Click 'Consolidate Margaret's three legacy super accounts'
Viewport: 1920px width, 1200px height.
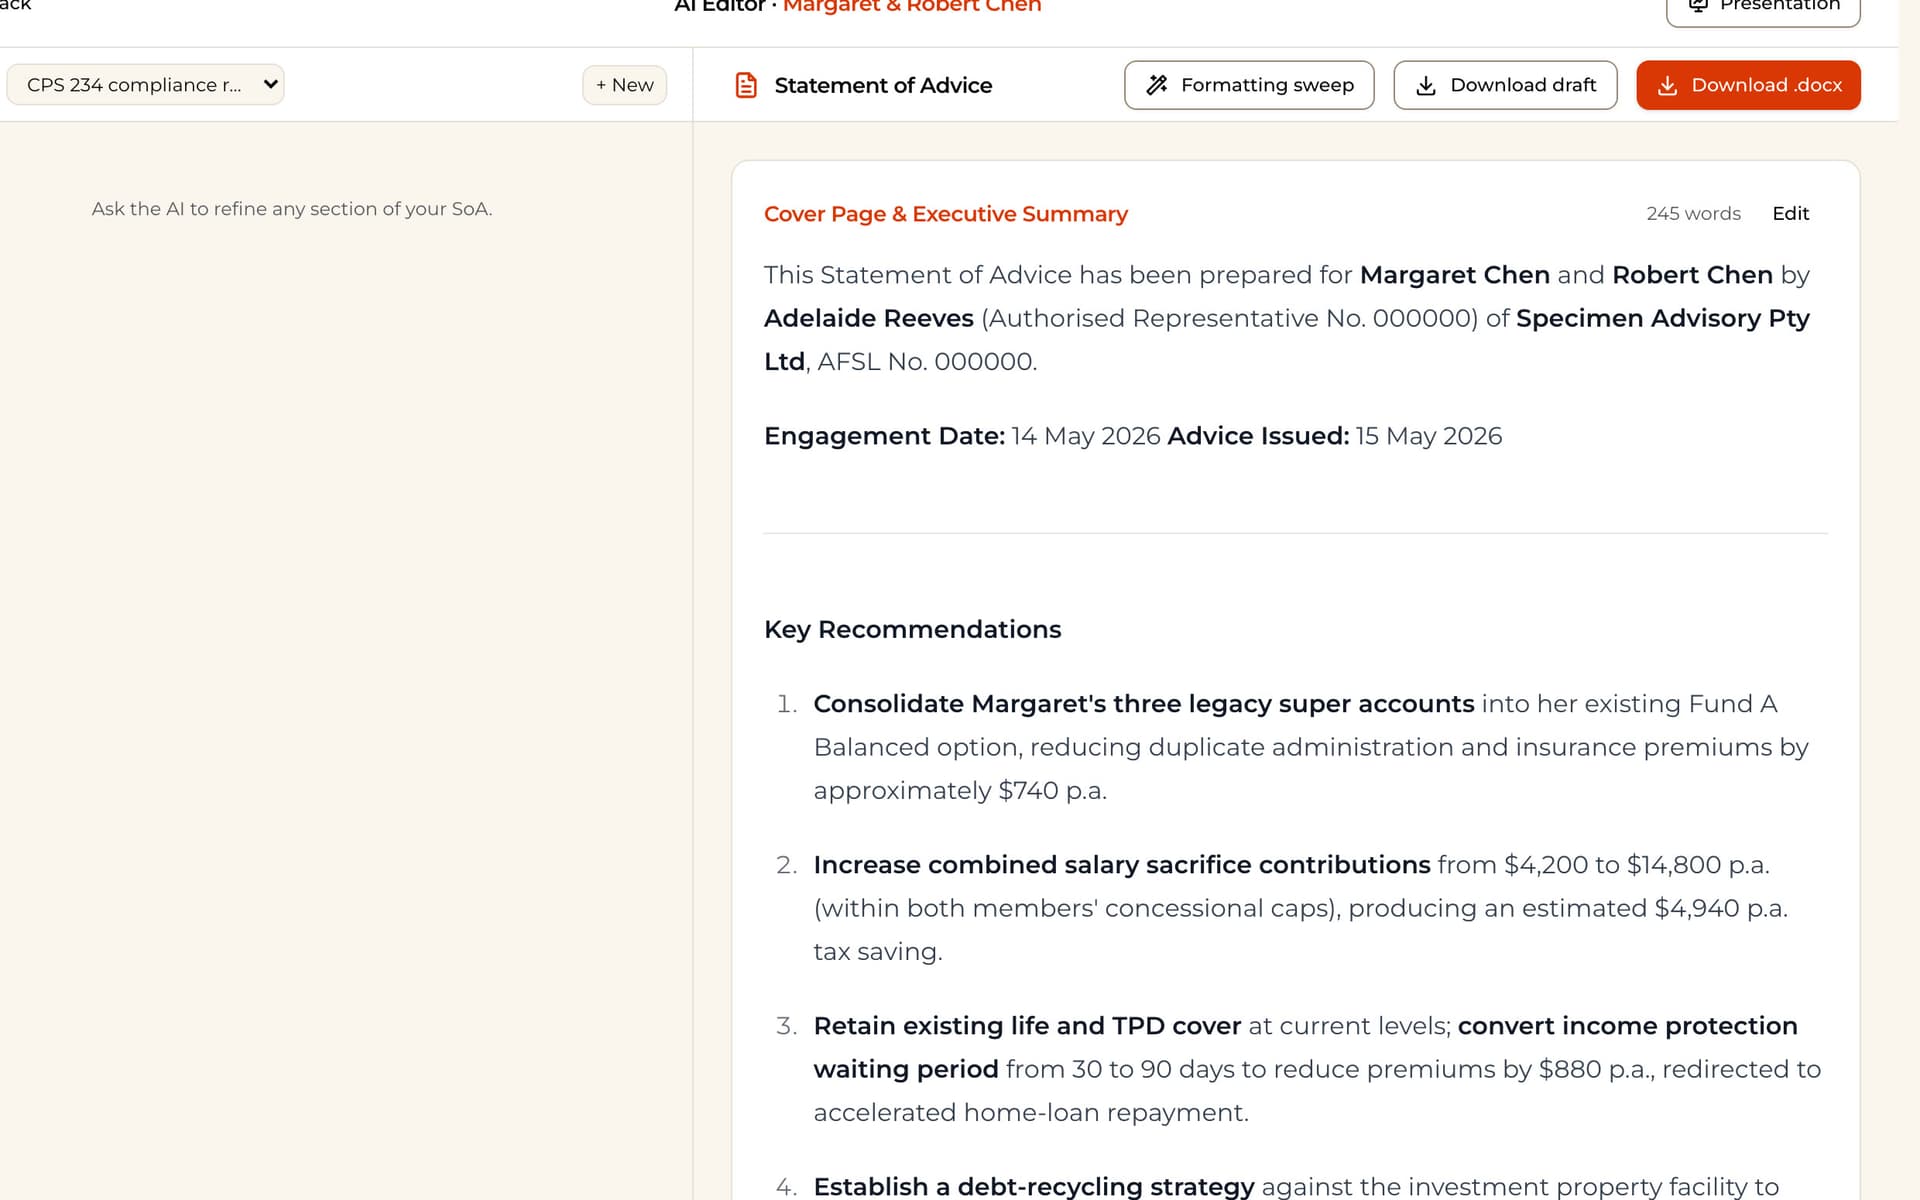[x=1144, y=704]
